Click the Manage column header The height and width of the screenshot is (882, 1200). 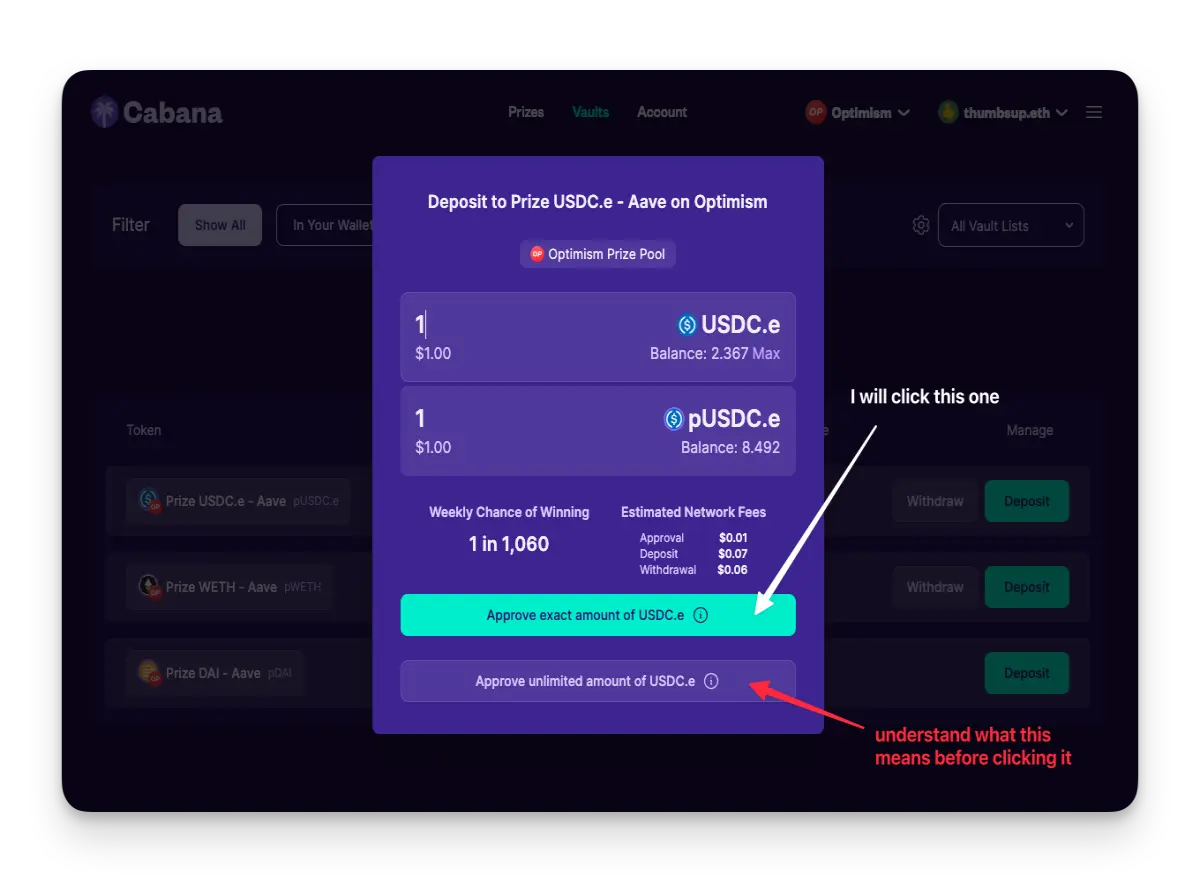click(x=1030, y=430)
